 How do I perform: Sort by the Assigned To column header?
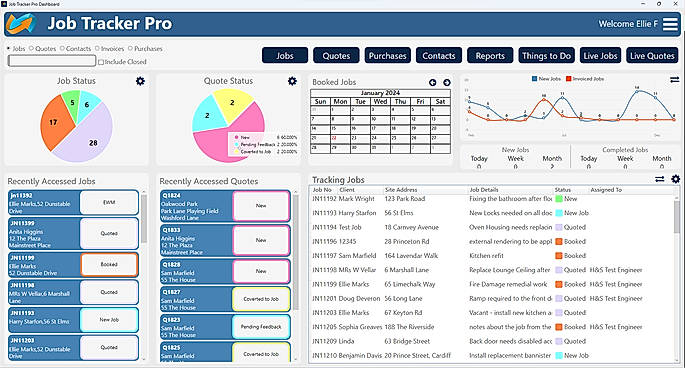(x=606, y=190)
